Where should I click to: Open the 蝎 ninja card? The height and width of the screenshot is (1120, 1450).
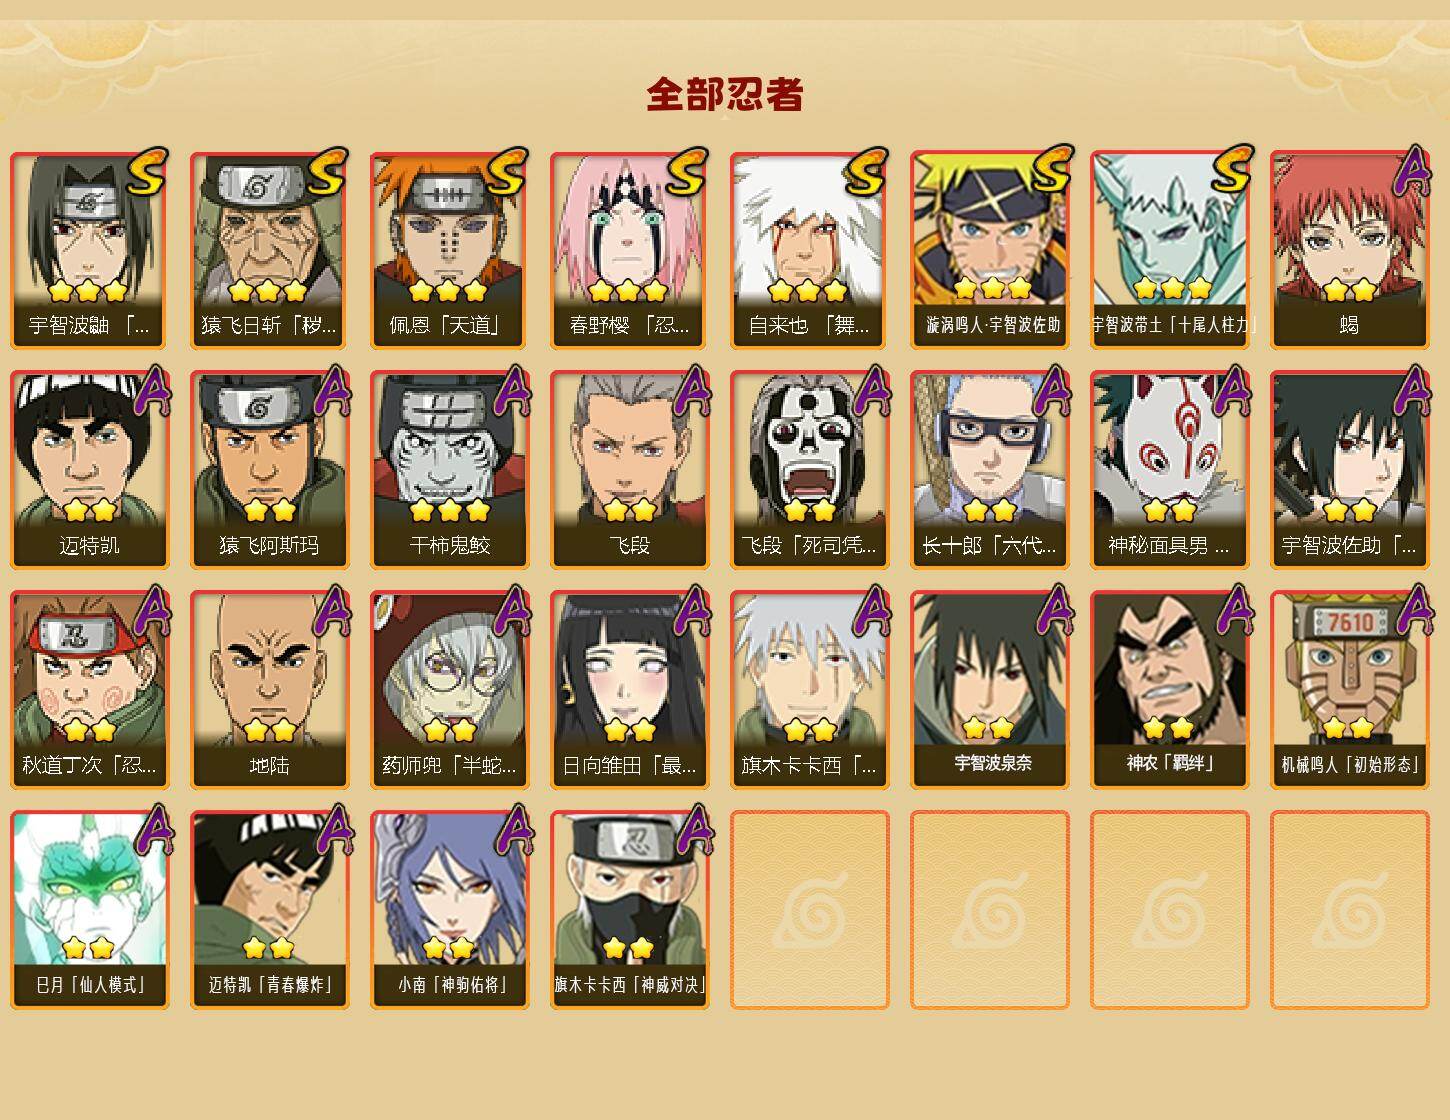pos(1350,250)
